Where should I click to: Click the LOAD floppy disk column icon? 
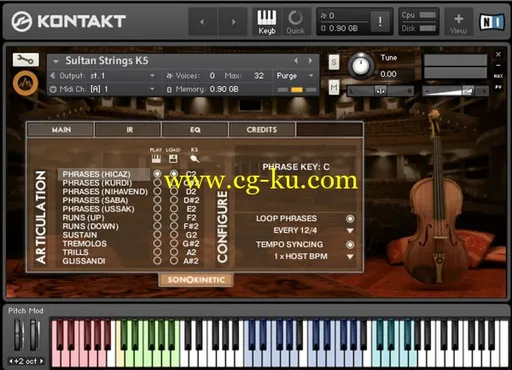[173, 159]
